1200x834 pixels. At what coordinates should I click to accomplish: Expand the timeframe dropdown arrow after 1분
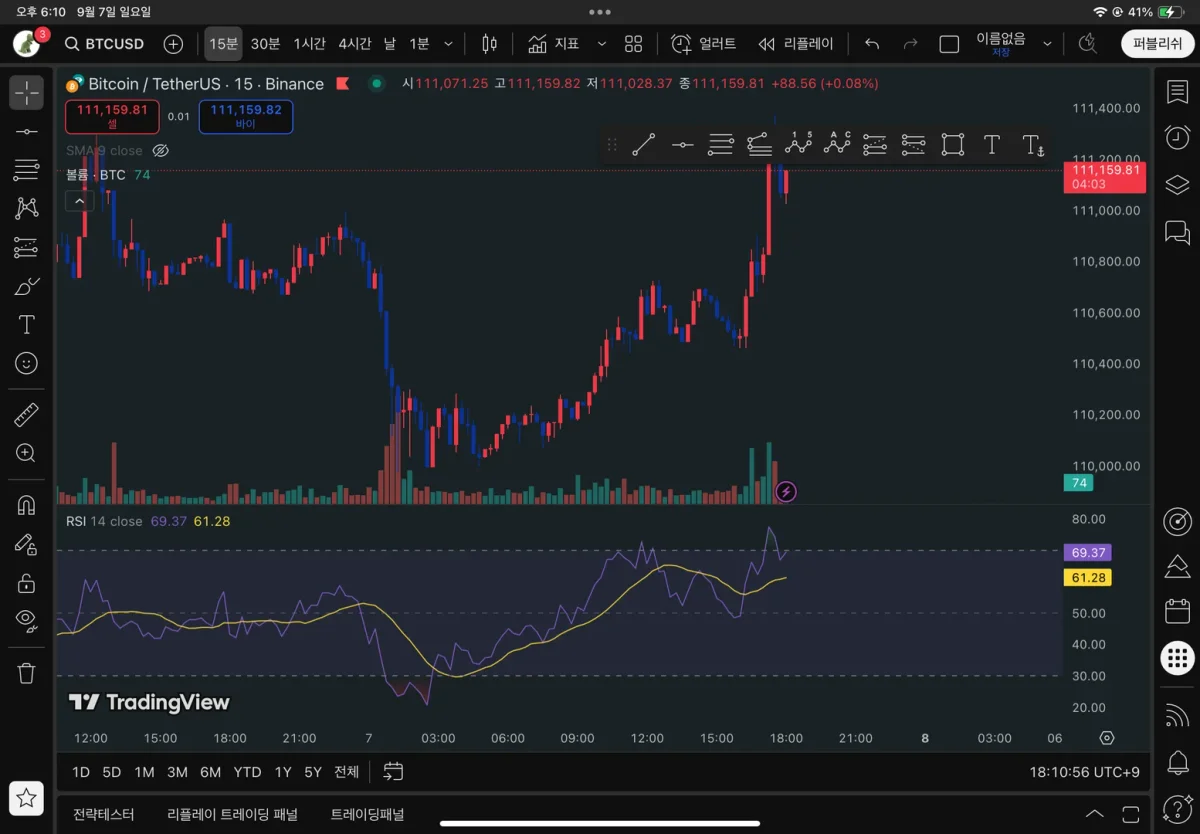point(448,44)
